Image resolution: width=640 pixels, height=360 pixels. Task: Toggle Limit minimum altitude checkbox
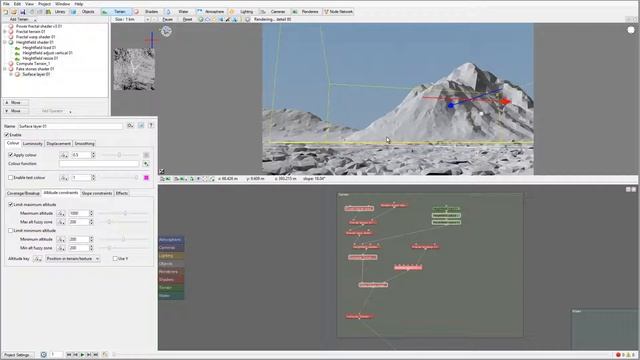[x=11, y=231]
